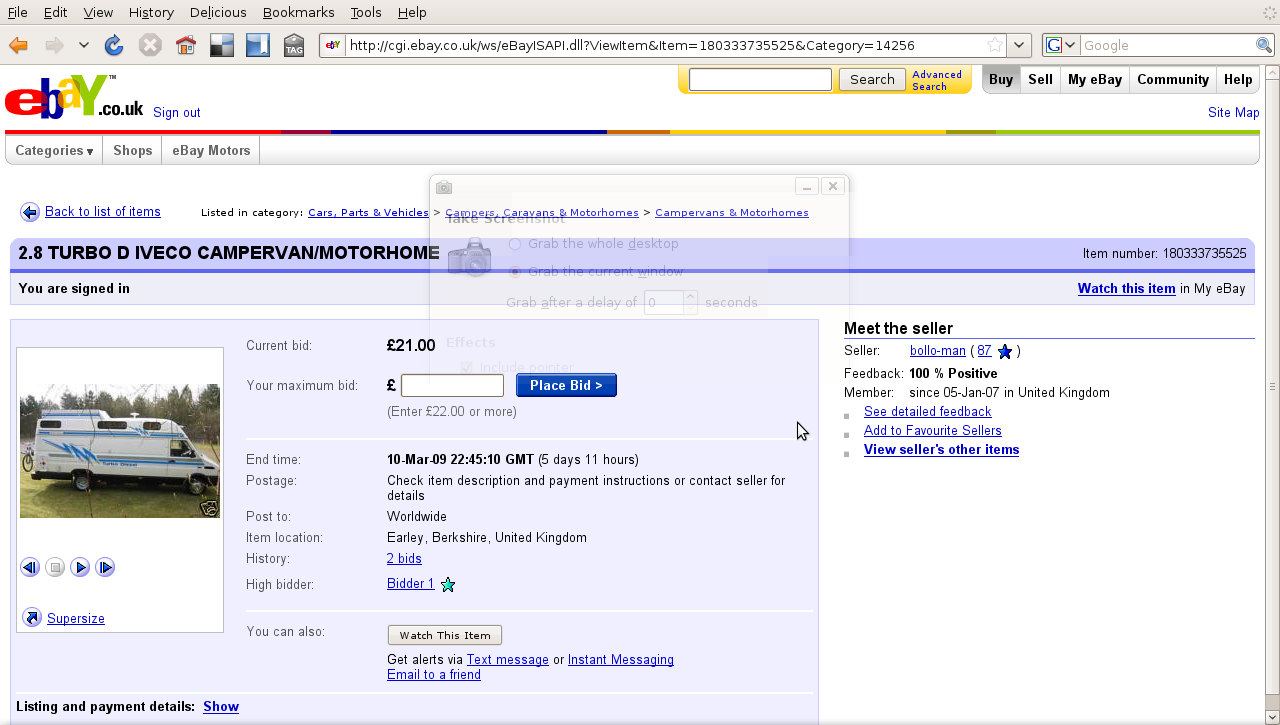Stop the image slideshow
The image size is (1280, 725).
pos(55,567)
